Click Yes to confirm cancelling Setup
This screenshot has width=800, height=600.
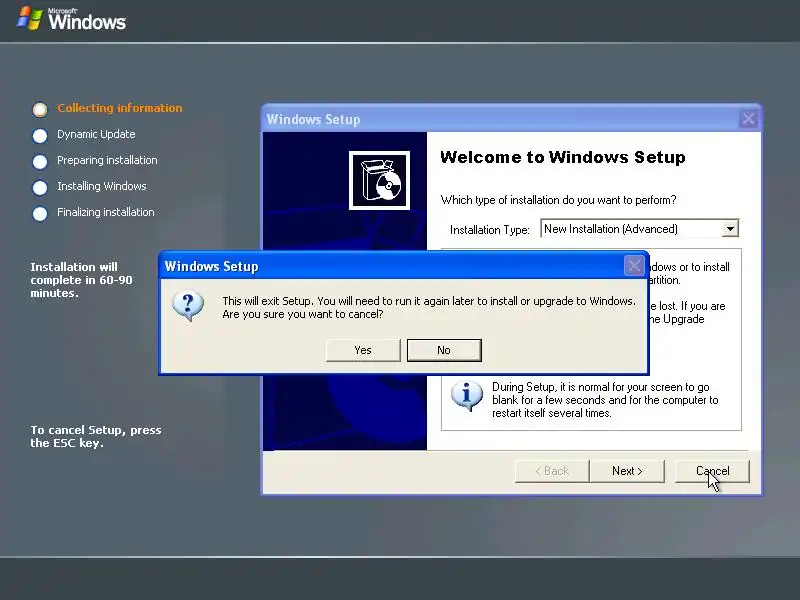[x=363, y=350]
